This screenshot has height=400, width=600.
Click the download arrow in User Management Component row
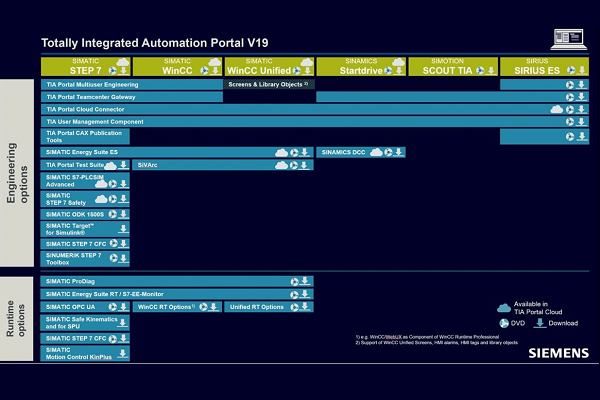pos(581,122)
